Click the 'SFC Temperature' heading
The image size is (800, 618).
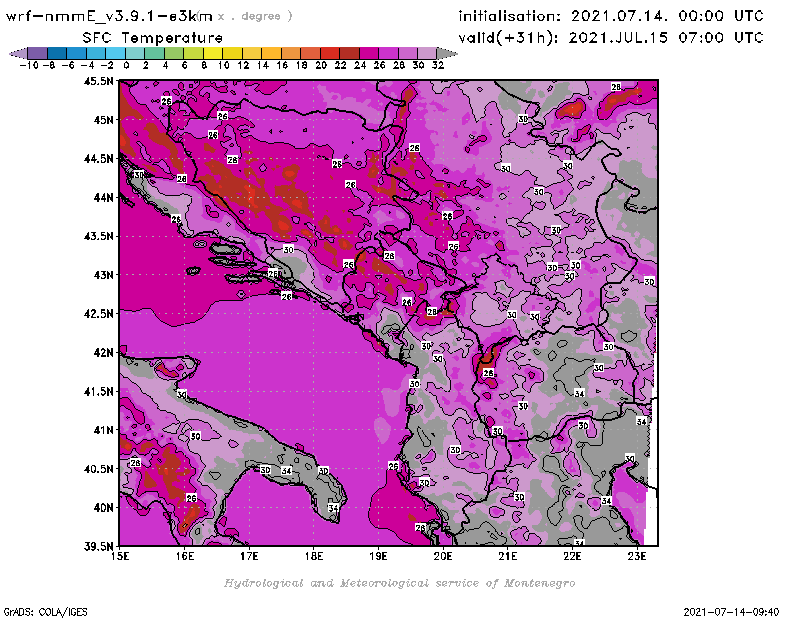click(x=153, y=38)
